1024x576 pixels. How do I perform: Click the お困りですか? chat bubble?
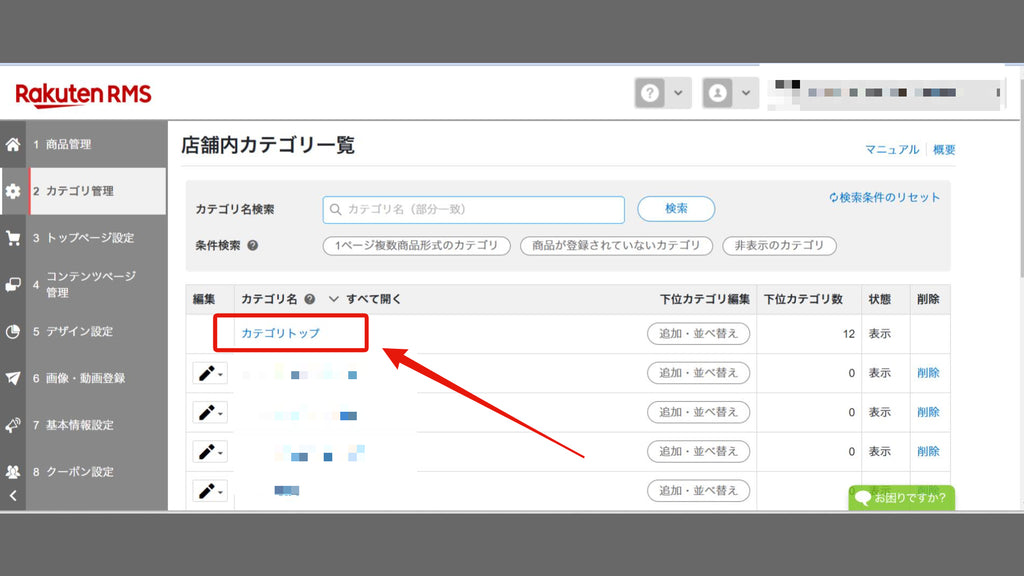[x=901, y=498]
